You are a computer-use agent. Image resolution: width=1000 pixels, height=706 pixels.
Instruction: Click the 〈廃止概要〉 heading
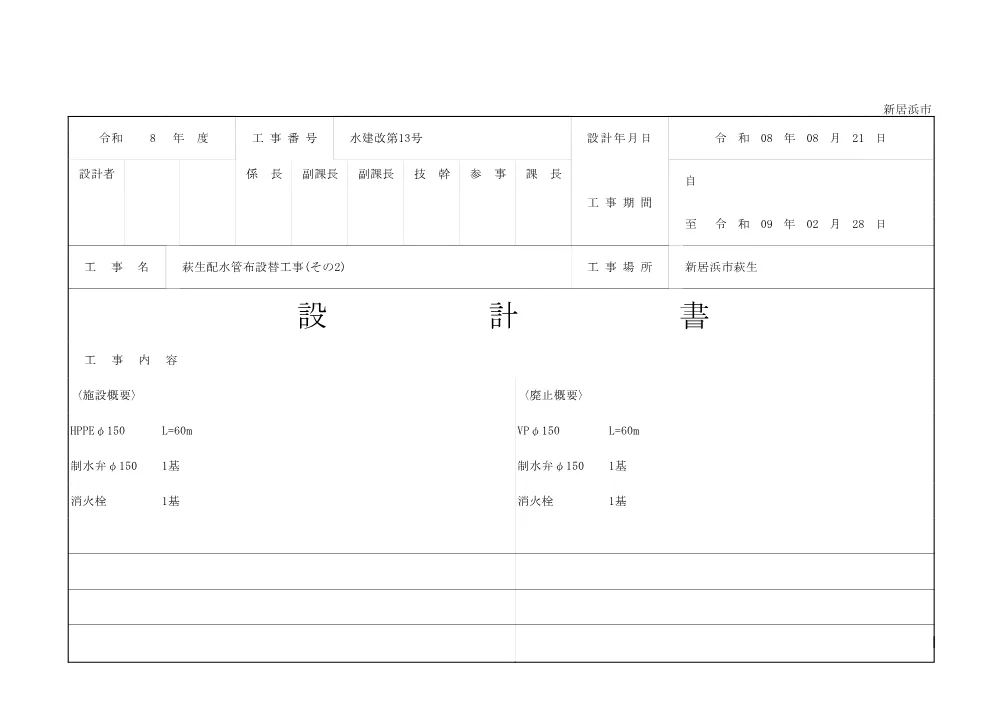click(x=553, y=395)
